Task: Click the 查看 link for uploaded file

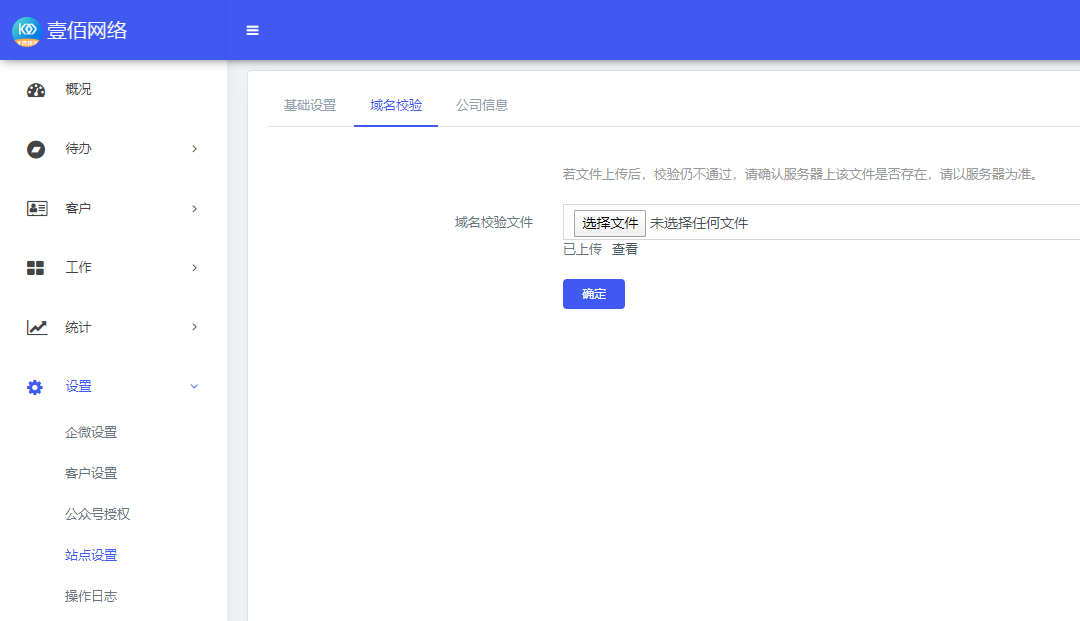Action: (x=625, y=249)
